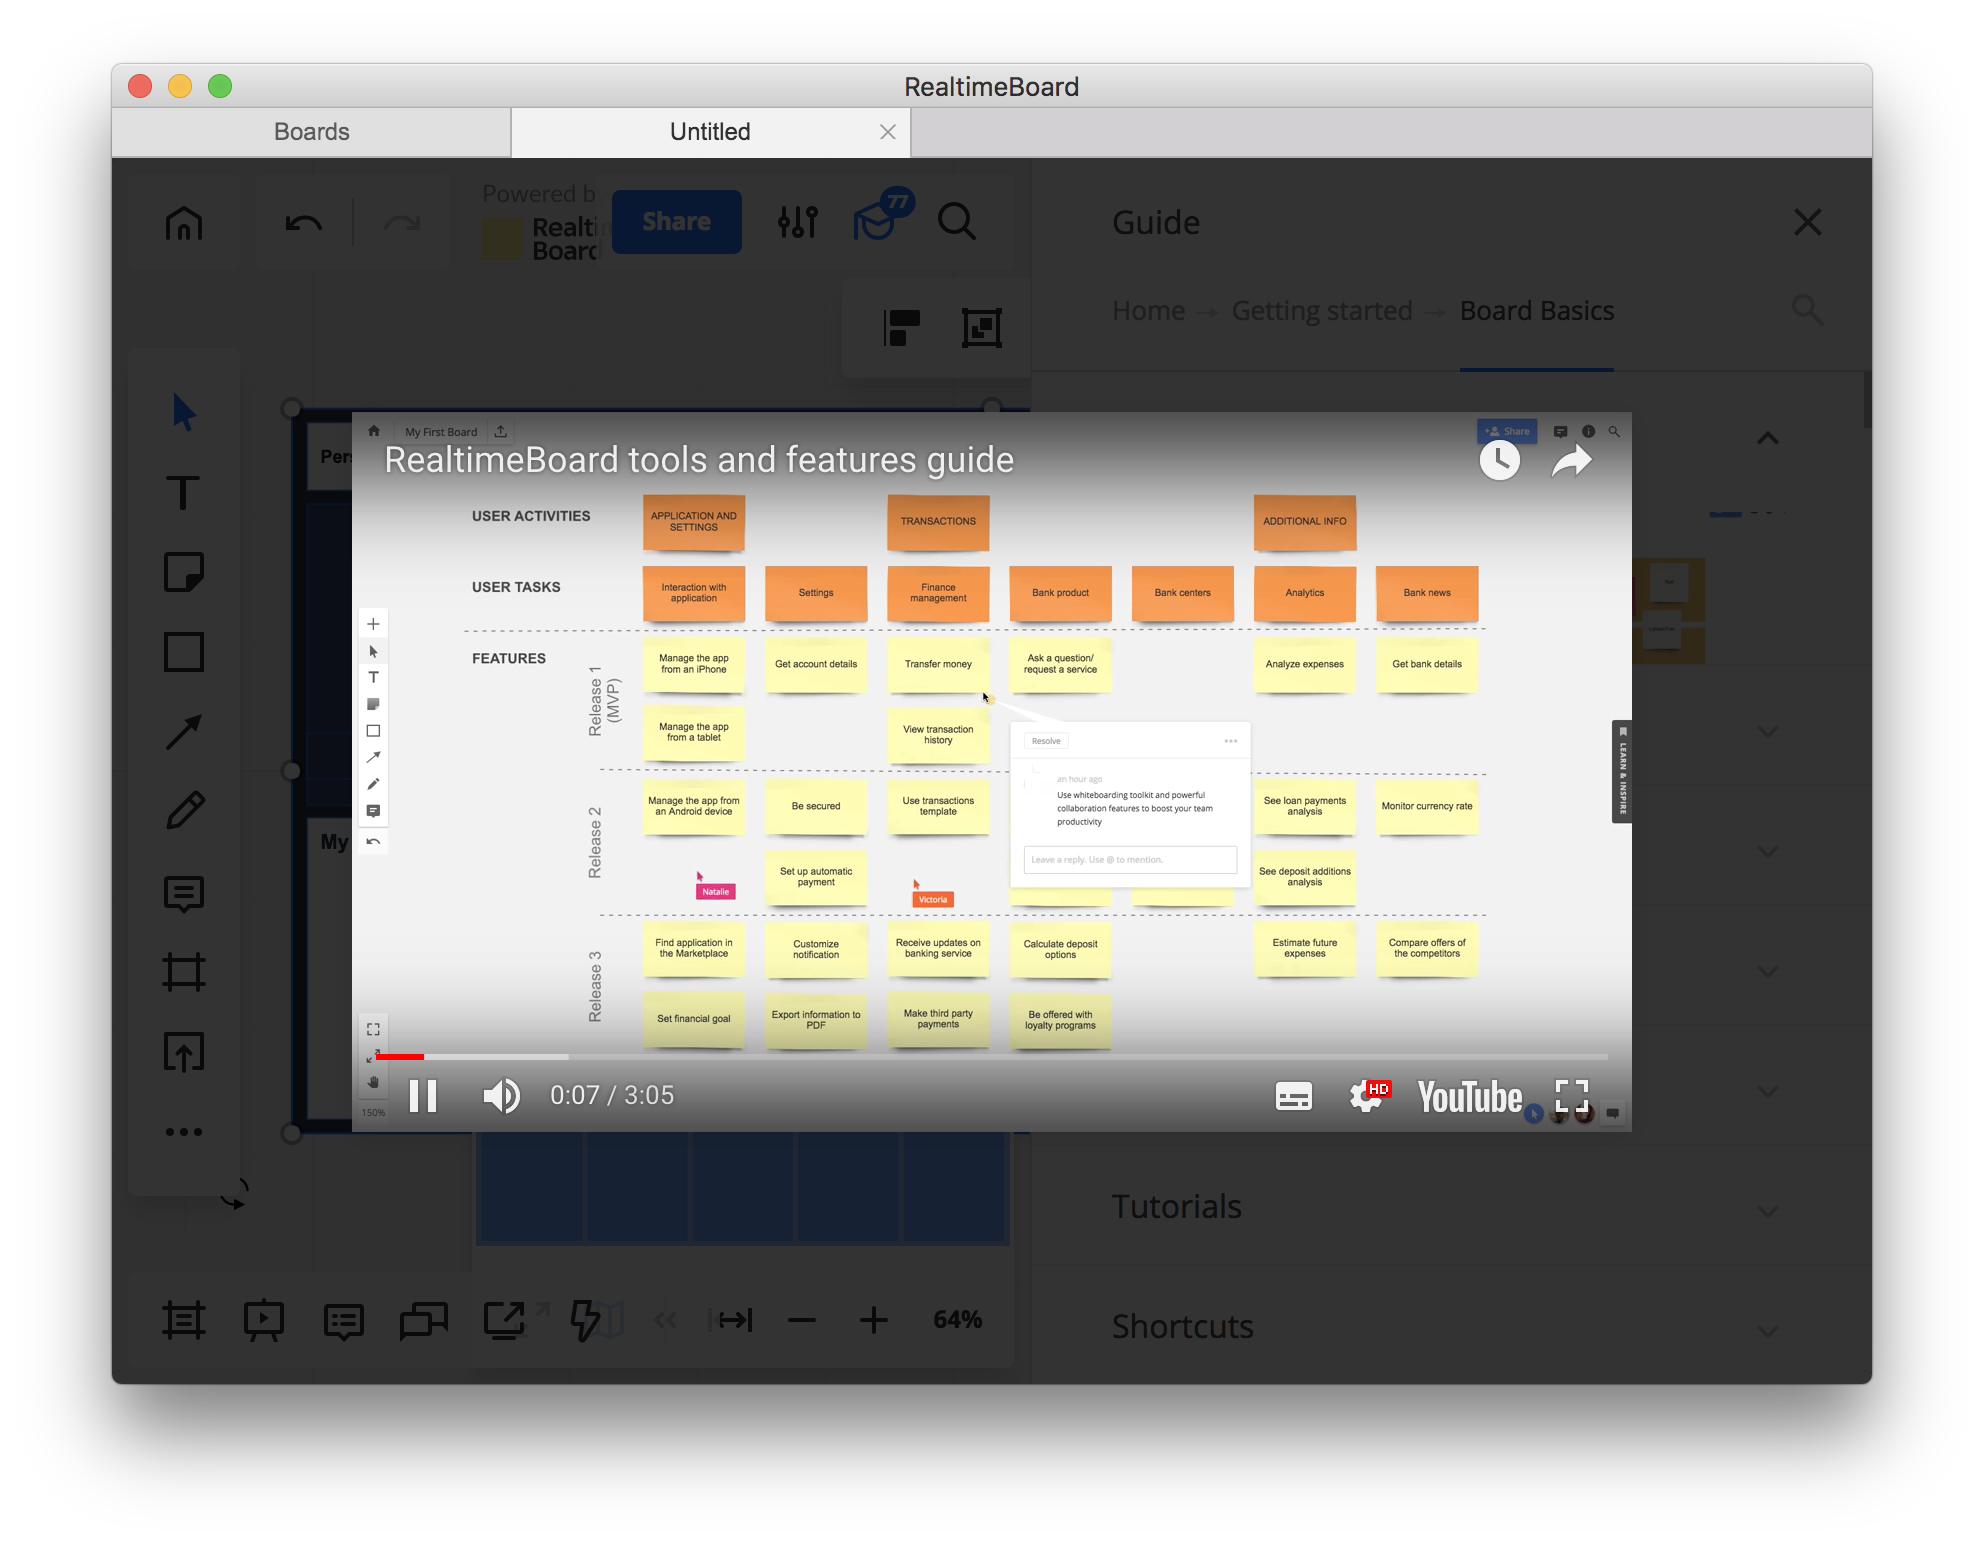The height and width of the screenshot is (1544, 1984).
Task: Open activity lightning bolt icon
Action: [x=585, y=1320]
